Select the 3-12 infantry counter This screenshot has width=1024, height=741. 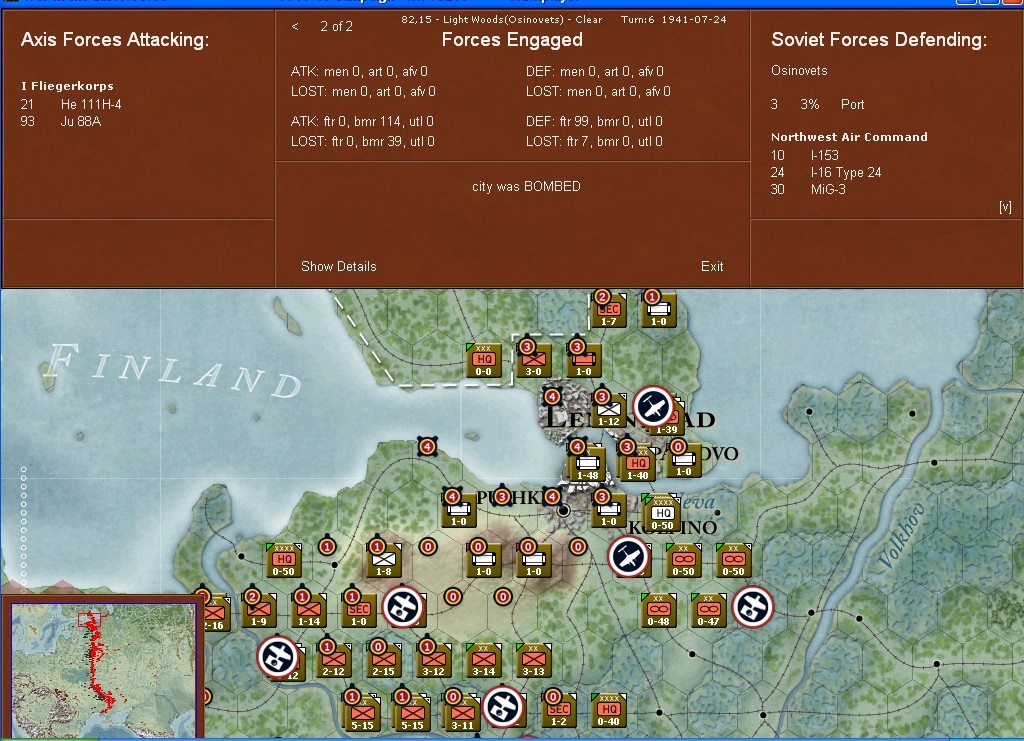[x=434, y=661]
